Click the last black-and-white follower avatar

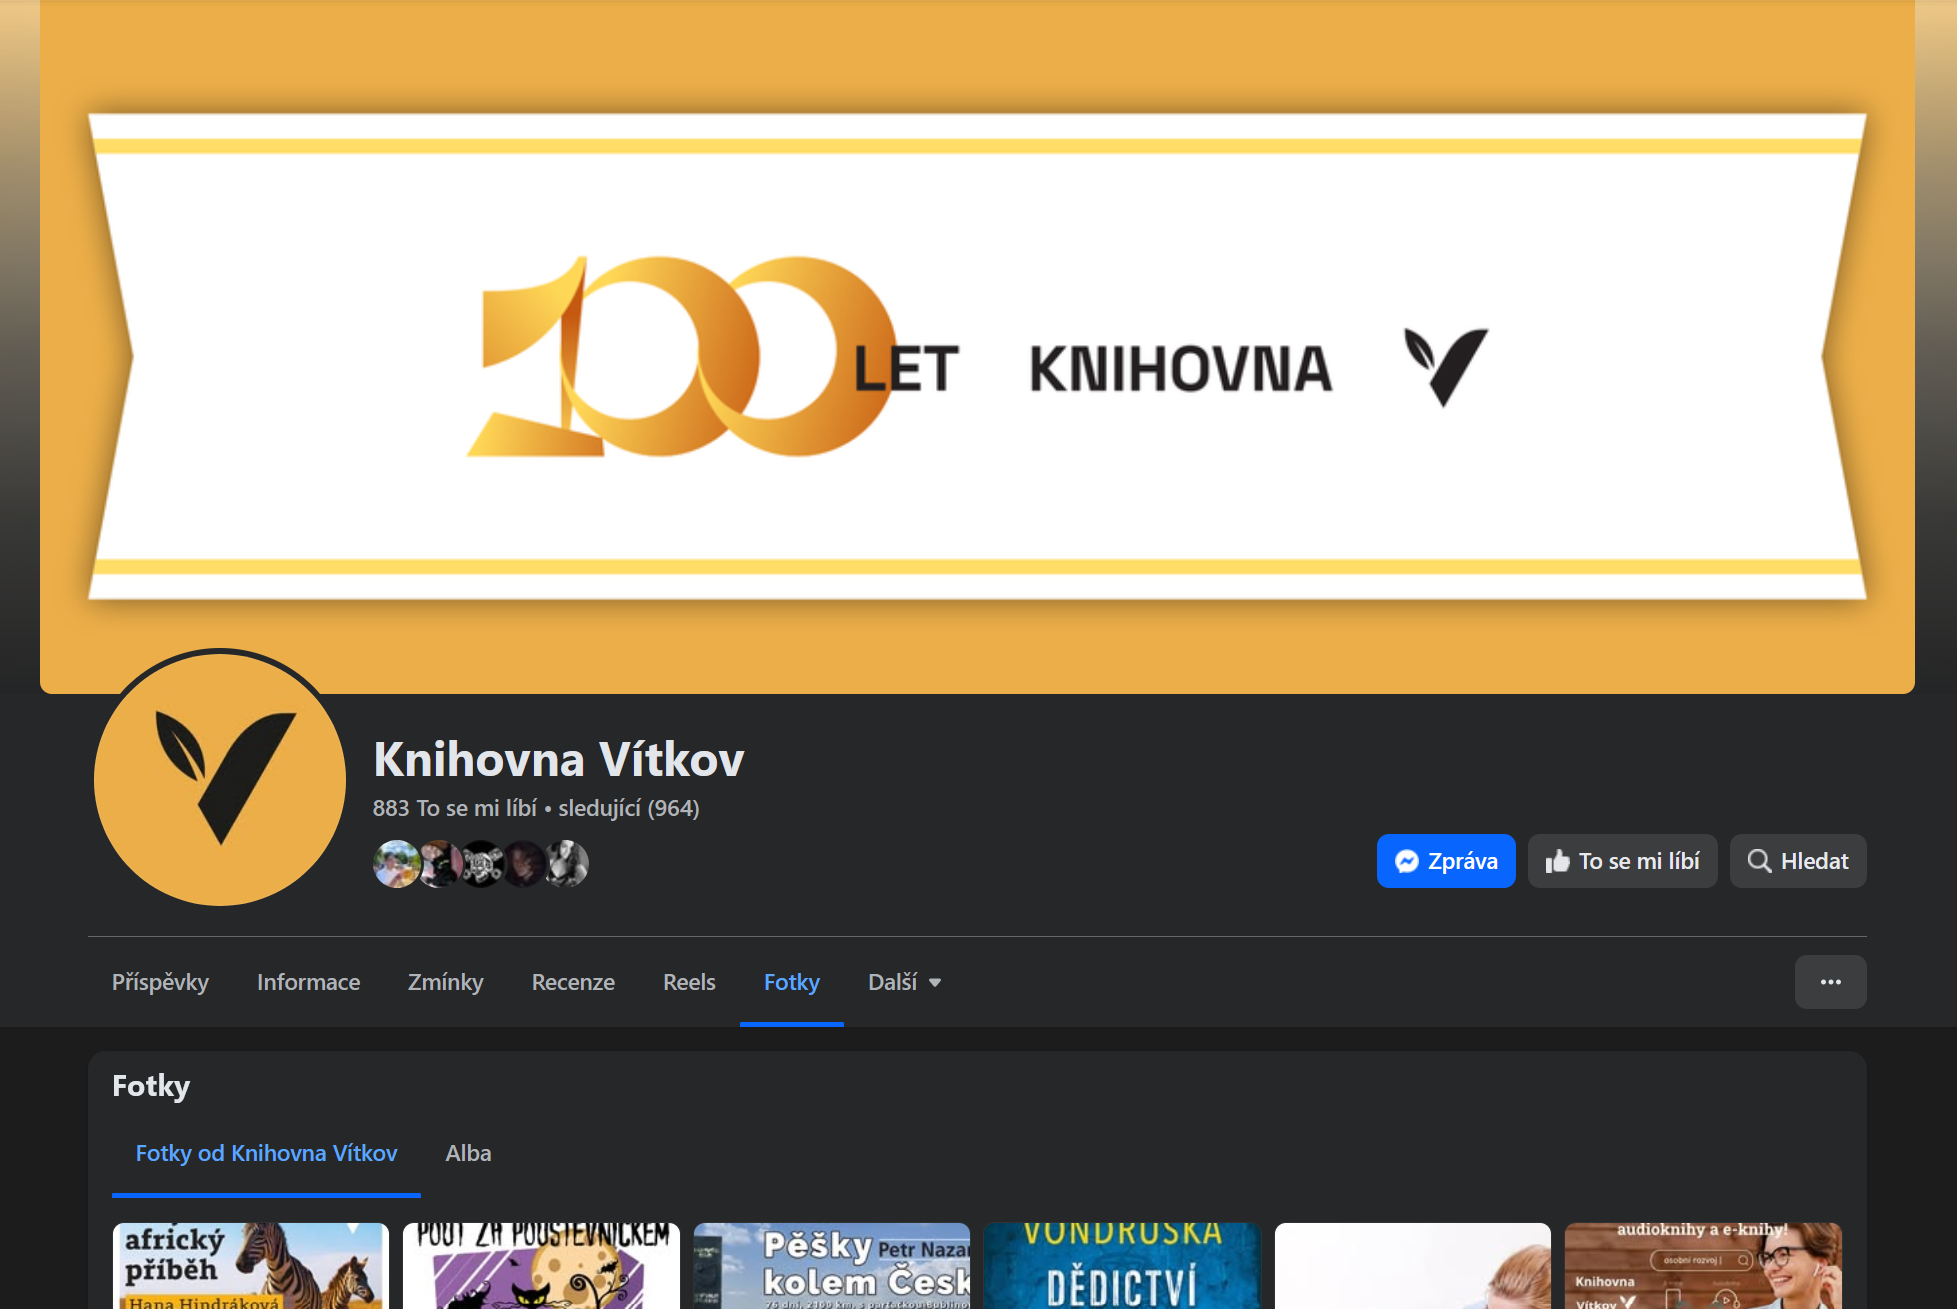[x=567, y=864]
